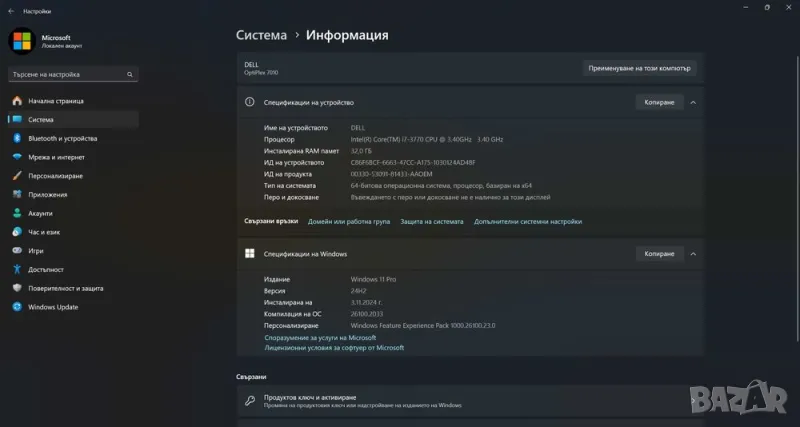Click the Търсене на настройка search field
The width and height of the screenshot is (800, 427).
tap(73, 74)
